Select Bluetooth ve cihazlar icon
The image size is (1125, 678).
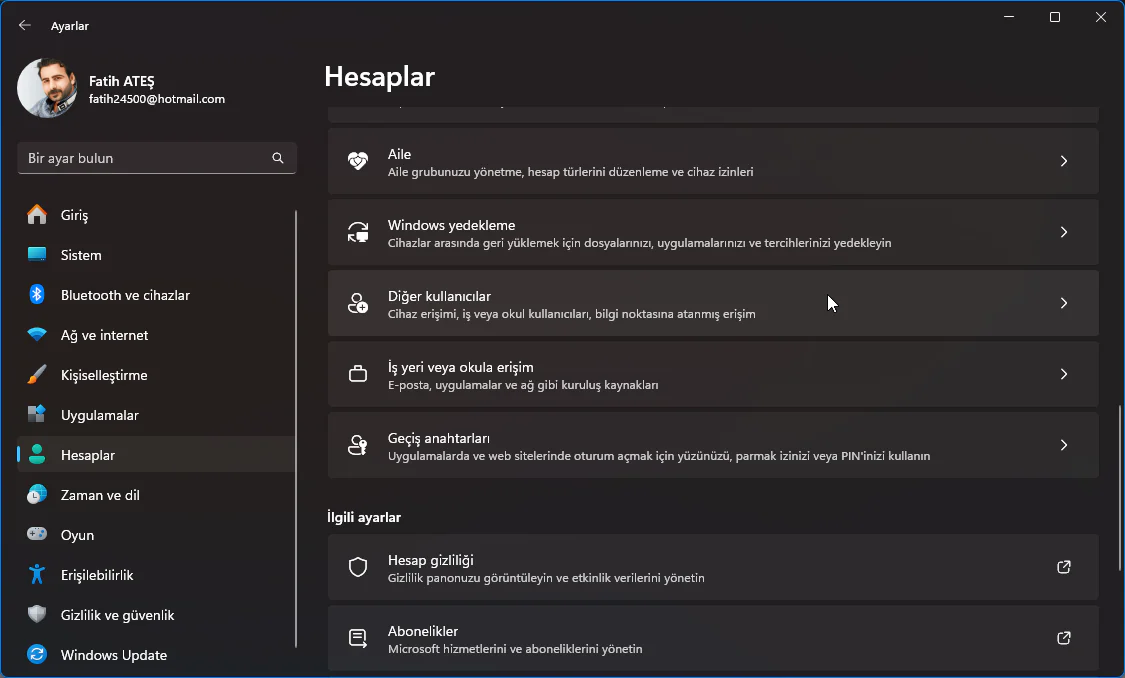pos(33,295)
